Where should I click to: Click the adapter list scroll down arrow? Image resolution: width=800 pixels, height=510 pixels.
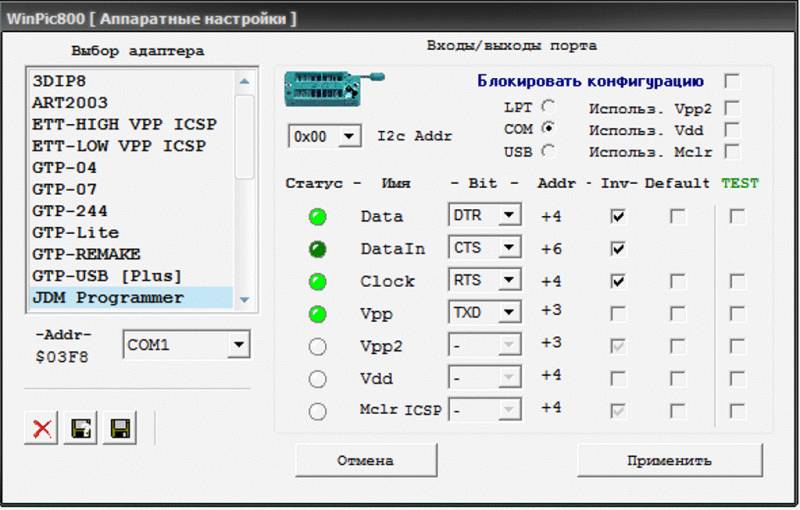point(244,299)
